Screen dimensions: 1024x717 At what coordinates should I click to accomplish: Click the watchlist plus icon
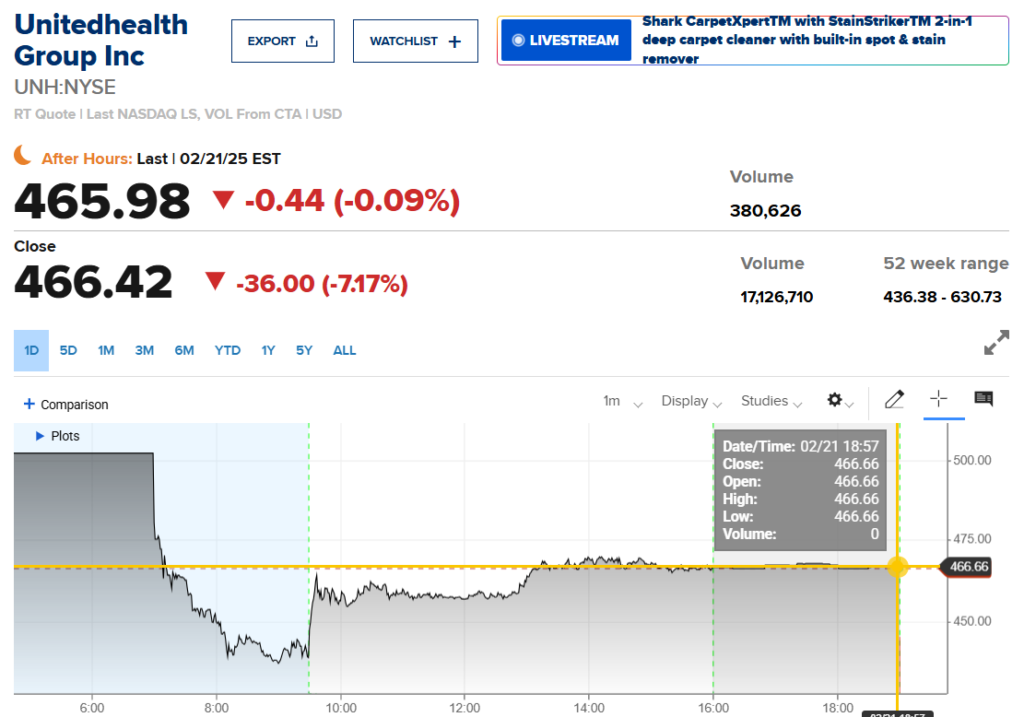(x=455, y=41)
